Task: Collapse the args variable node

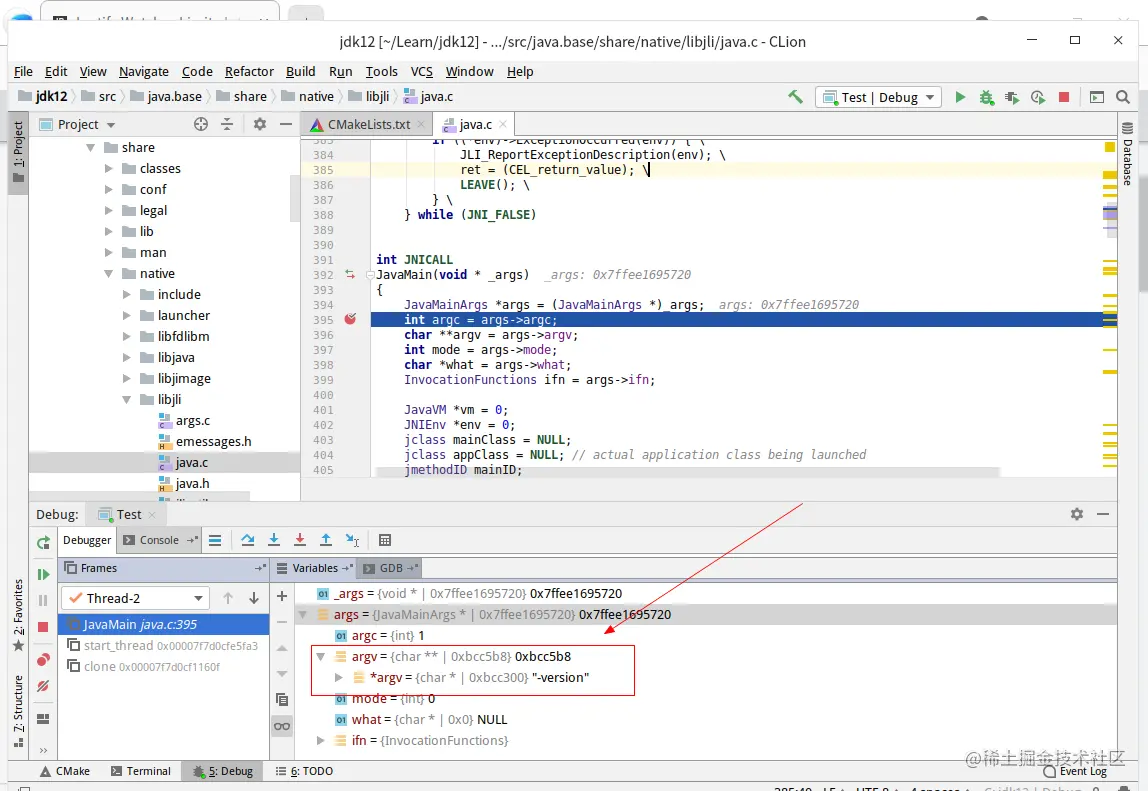Action: click(x=302, y=614)
